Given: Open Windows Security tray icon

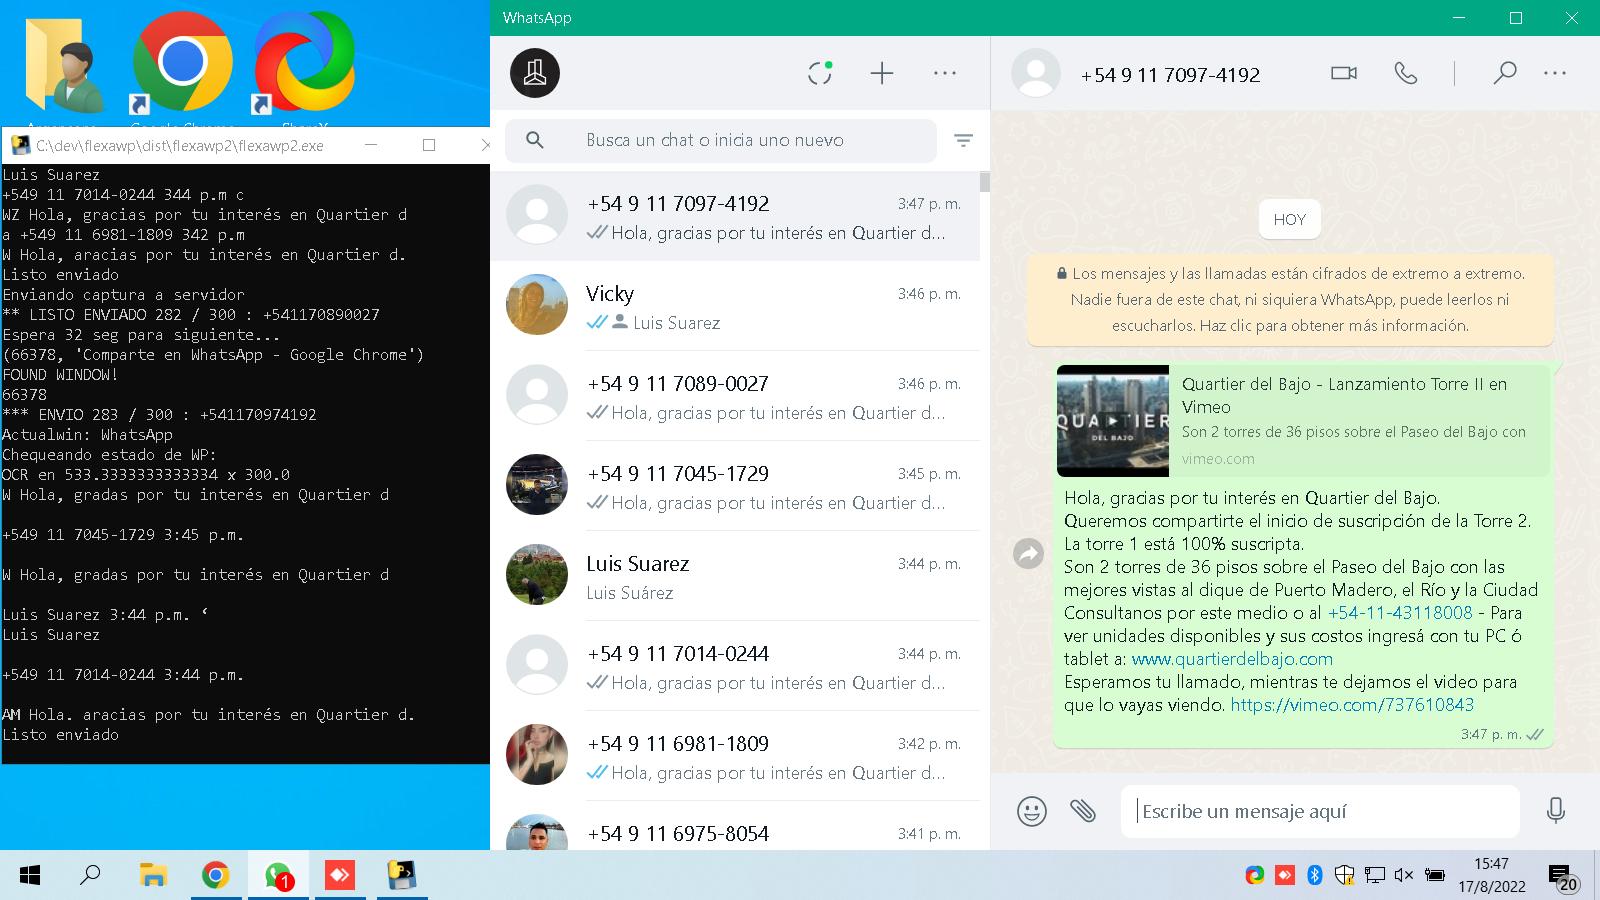Looking at the screenshot, I should (x=1344, y=876).
